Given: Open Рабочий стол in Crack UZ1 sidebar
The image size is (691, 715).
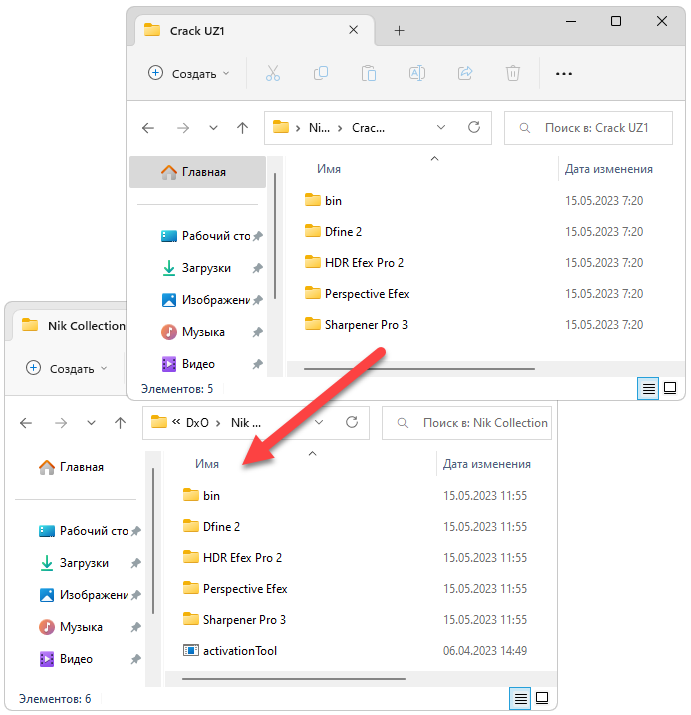Looking at the screenshot, I should point(206,236).
